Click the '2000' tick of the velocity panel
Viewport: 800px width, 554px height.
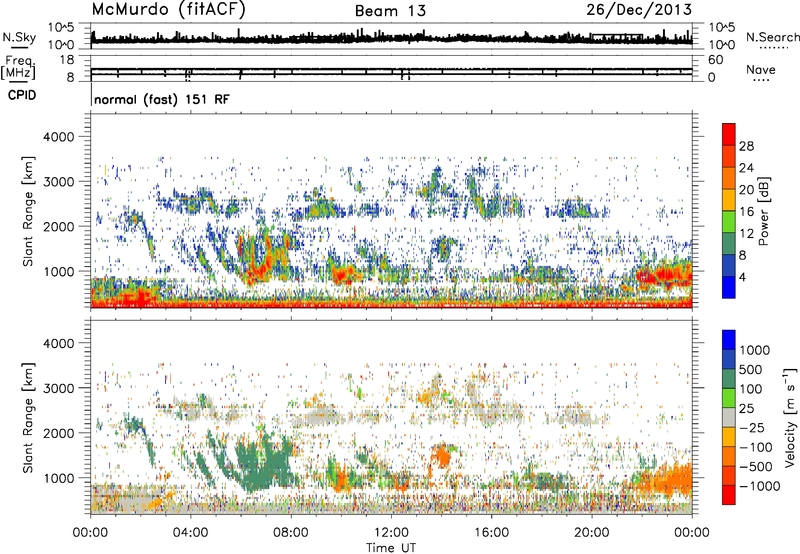click(x=58, y=433)
